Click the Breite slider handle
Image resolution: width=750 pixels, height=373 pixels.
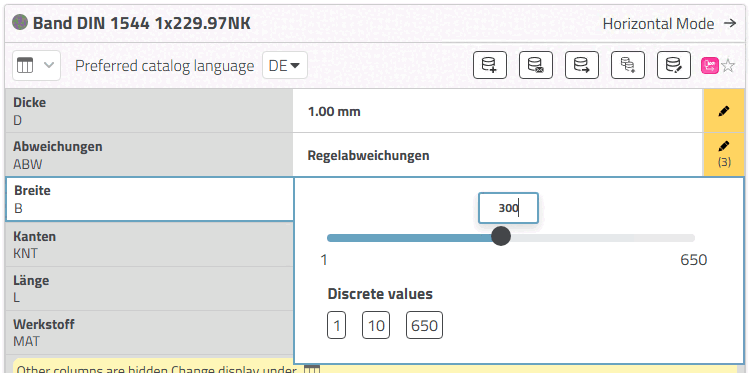(501, 236)
